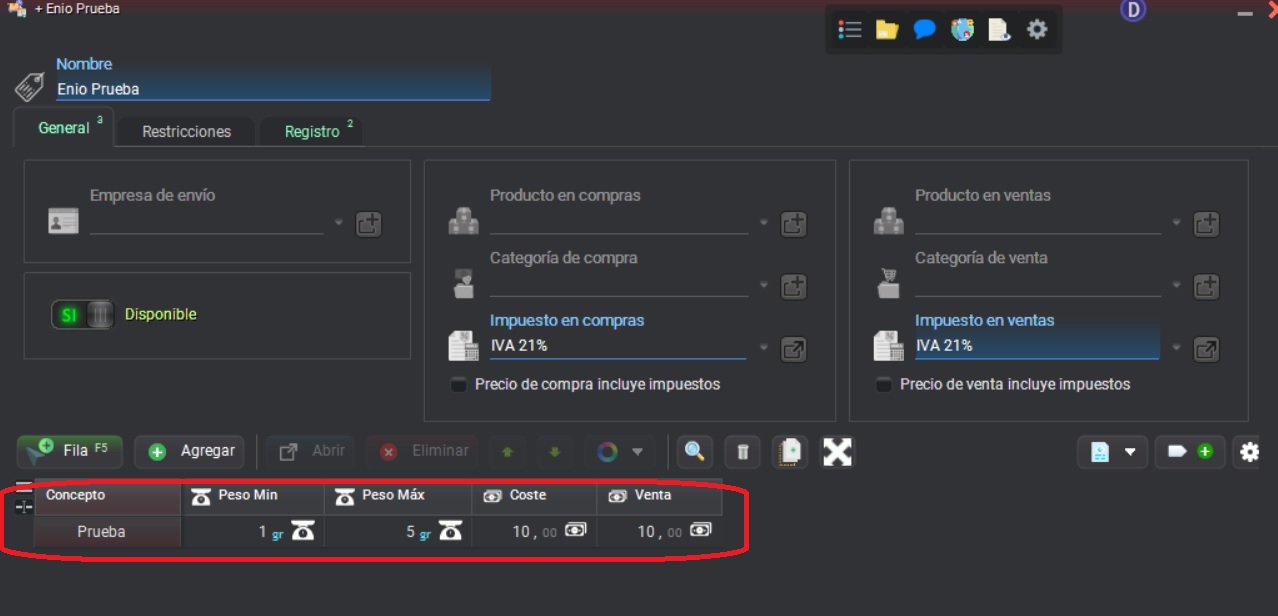The image size is (1278, 616).
Task: Check Precio de venta incluye impuestos
Action: click(x=883, y=385)
